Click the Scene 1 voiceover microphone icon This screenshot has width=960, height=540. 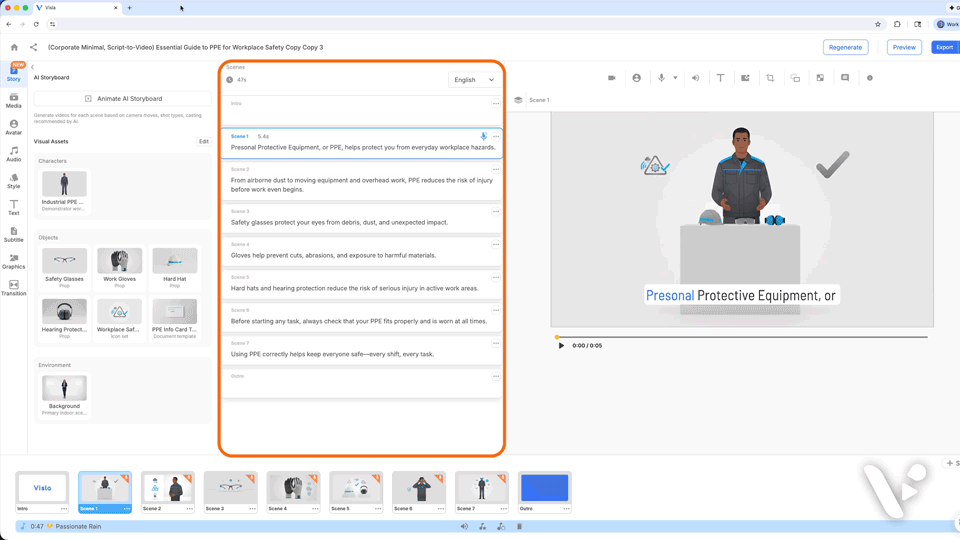point(483,136)
